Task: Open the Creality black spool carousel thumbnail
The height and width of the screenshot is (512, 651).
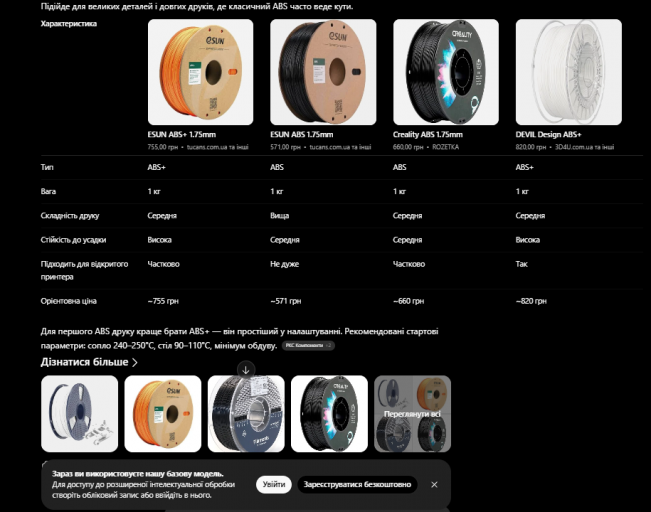Action: pos(329,414)
